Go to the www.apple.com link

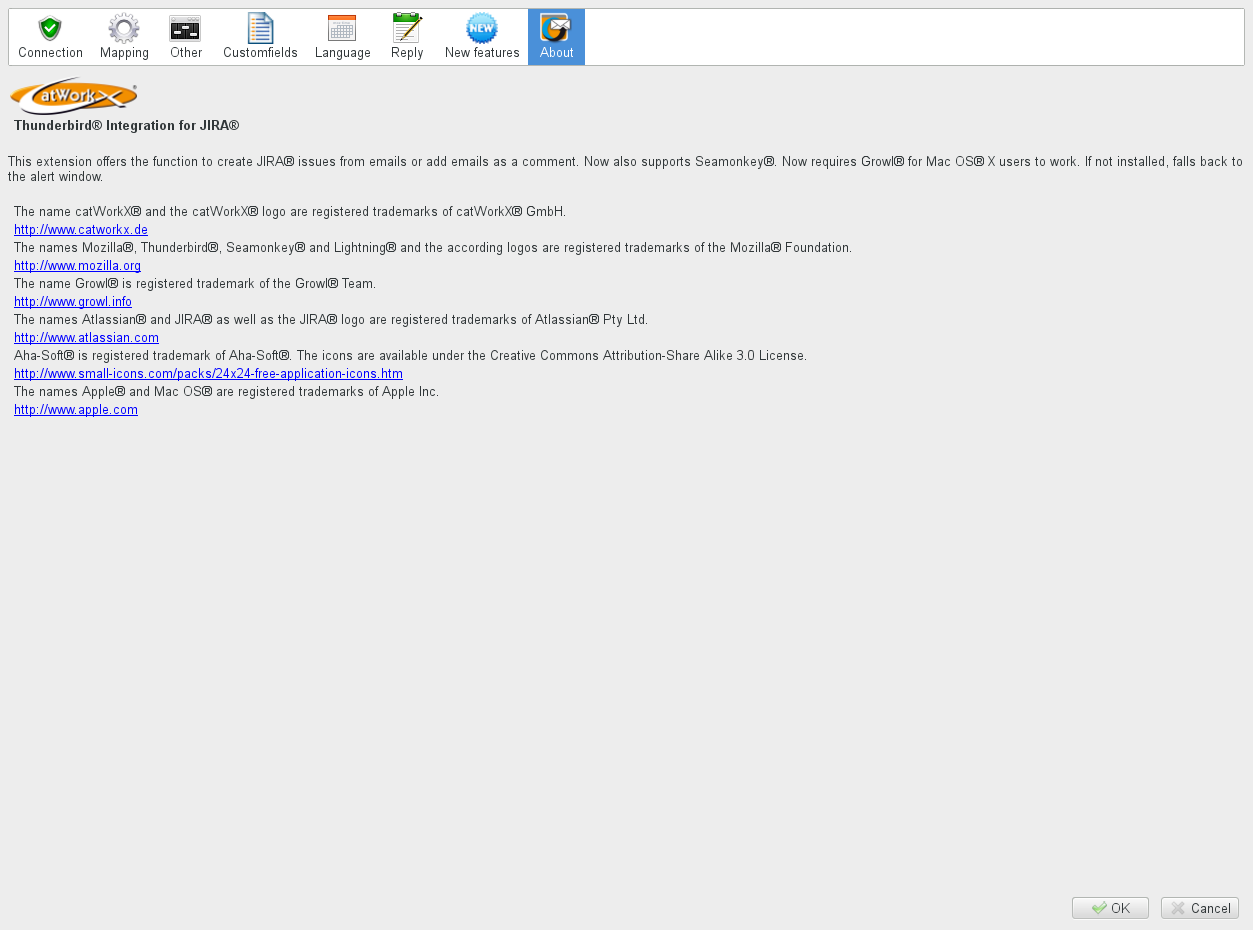pos(76,410)
